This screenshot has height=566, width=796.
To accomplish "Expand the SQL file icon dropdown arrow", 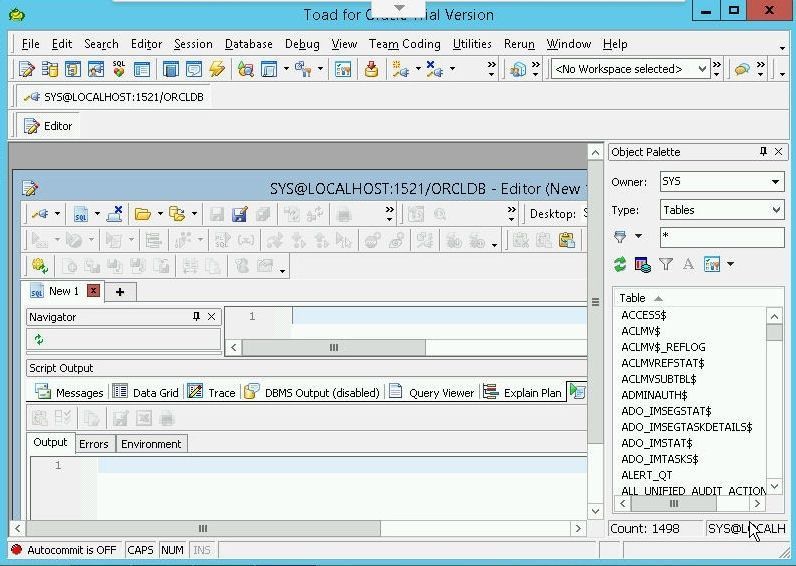I will 97,214.
